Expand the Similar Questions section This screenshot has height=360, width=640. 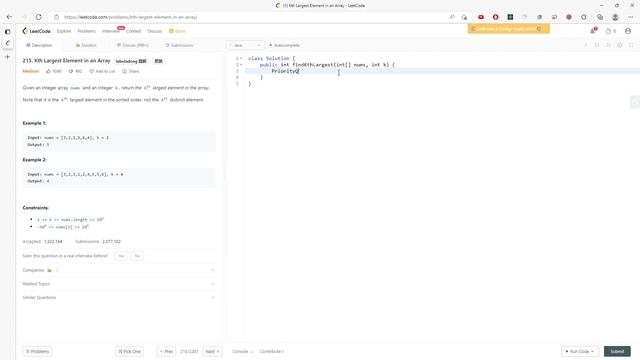118,298
